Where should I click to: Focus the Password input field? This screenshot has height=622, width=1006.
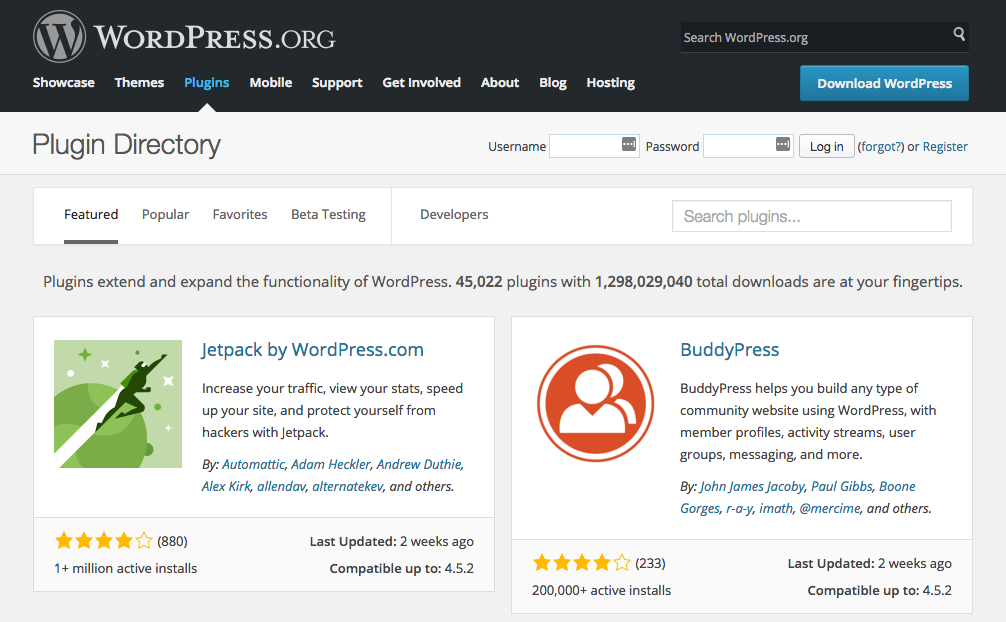[x=748, y=146]
